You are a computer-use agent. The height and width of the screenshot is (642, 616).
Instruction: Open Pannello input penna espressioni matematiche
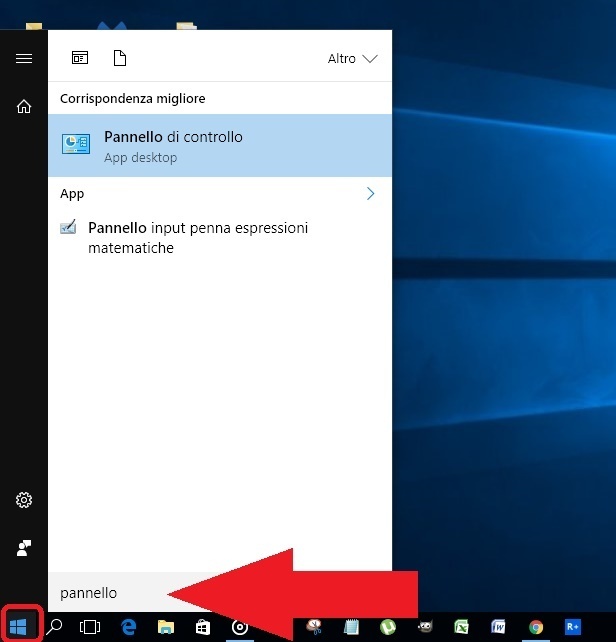pyautogui.click(x=220, y=237)
